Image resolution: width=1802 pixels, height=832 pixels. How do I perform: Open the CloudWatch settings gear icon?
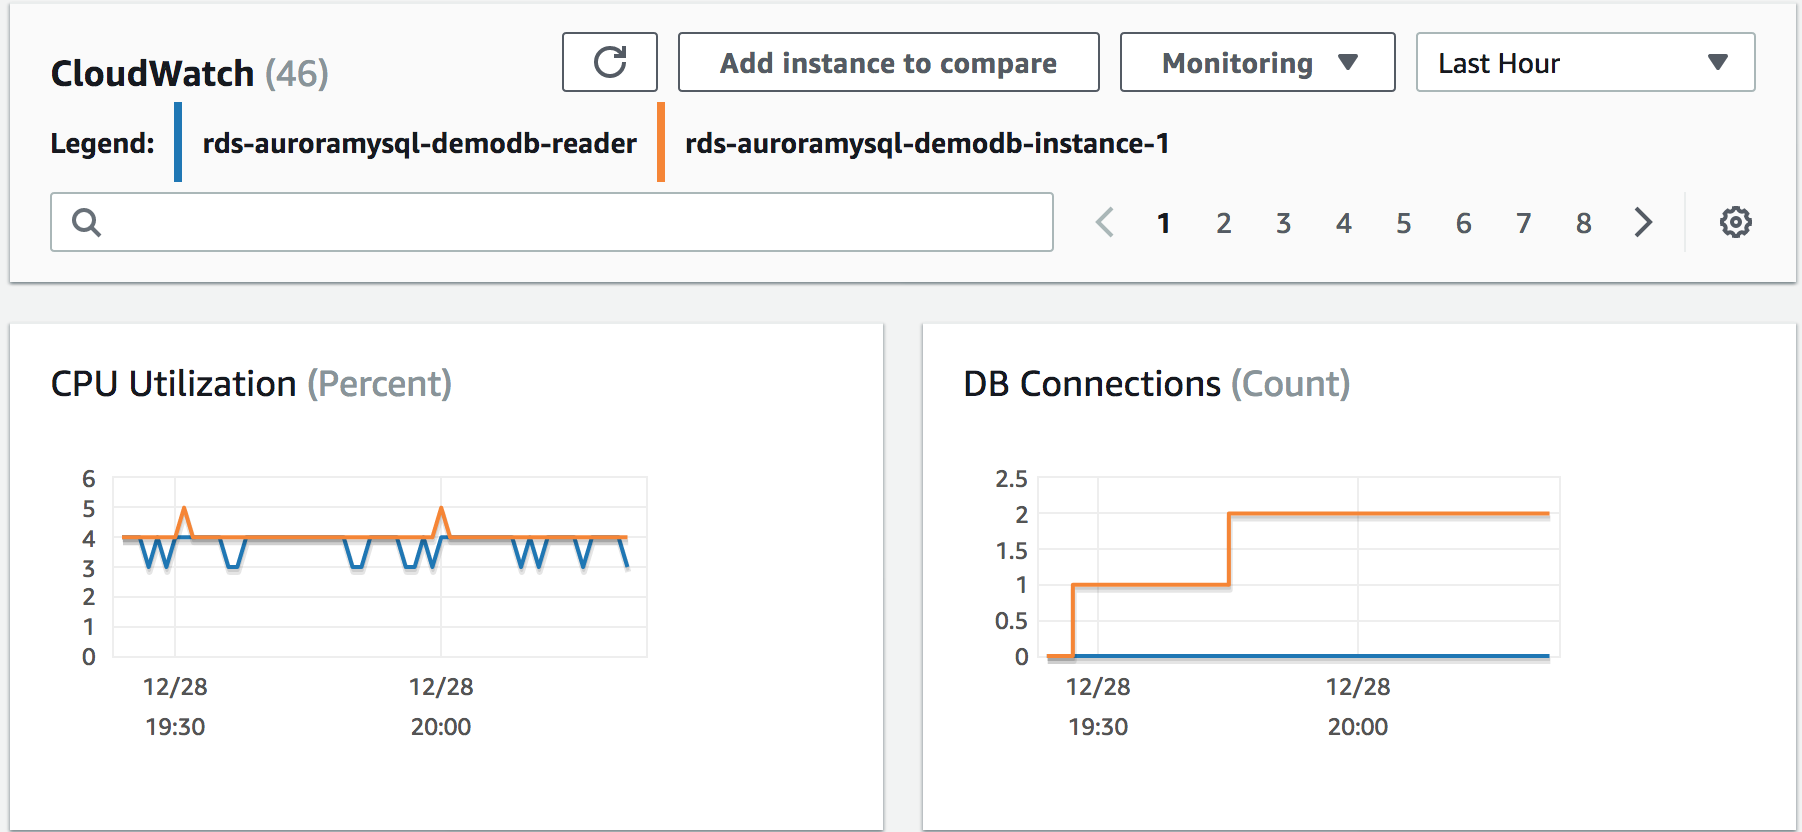point(1735,222)
